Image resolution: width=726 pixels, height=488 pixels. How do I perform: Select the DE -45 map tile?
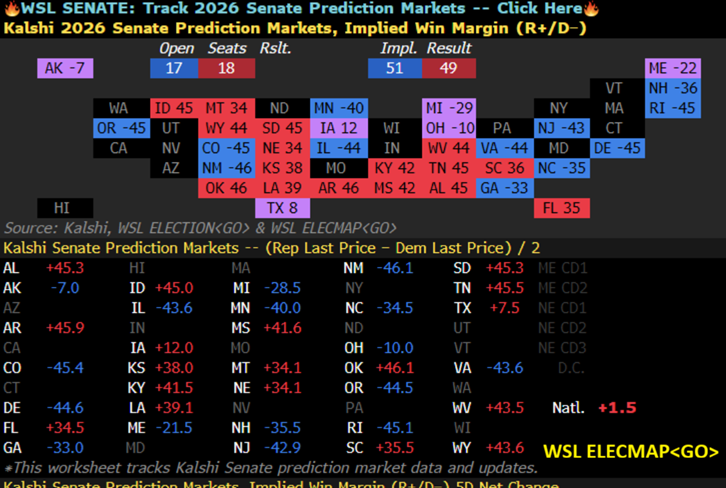[617, 148]
